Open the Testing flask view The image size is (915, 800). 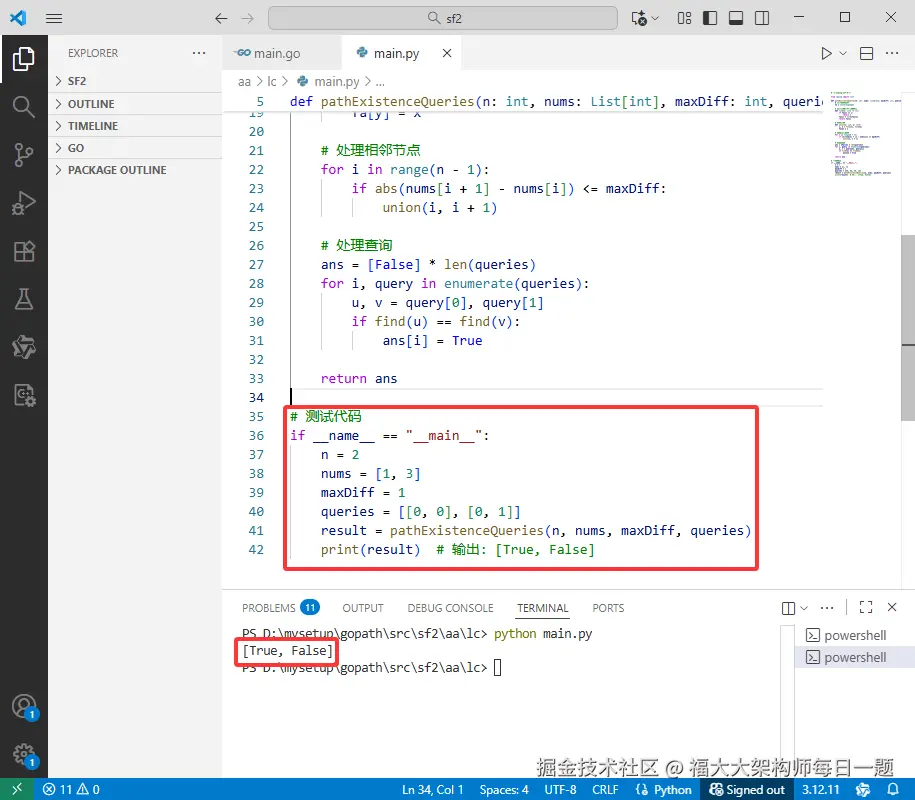coord(23,299)
